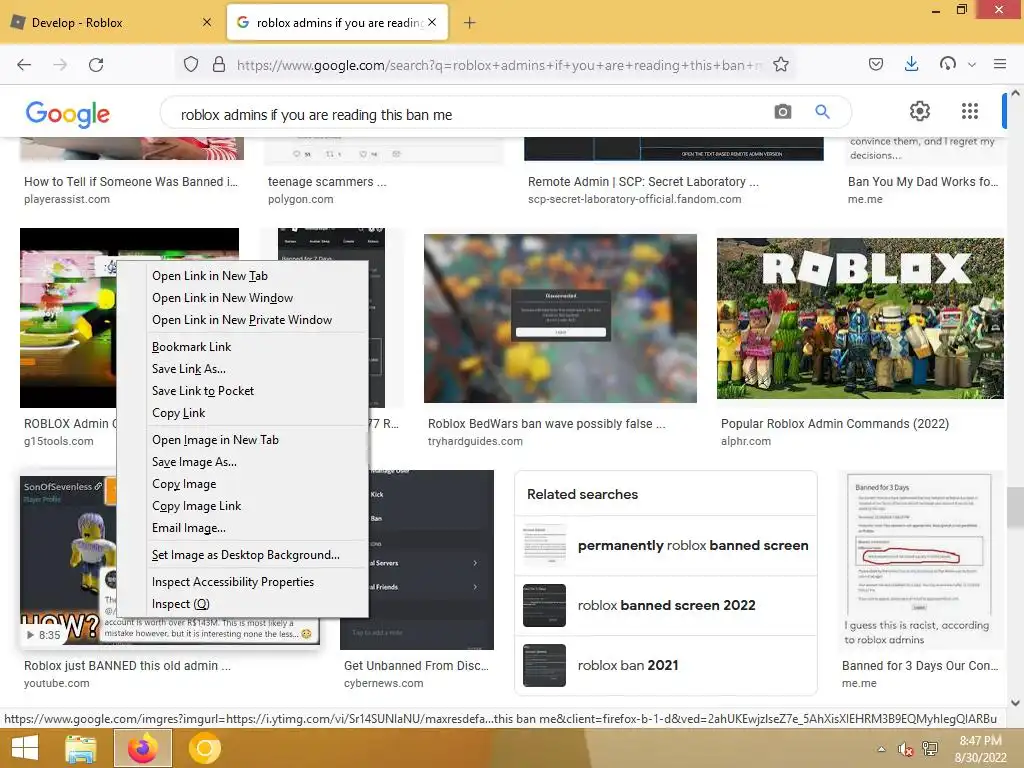This screenshot has height=768, width=1024.
Task: Show hidden system tray icons
Action: pos(881,749)
